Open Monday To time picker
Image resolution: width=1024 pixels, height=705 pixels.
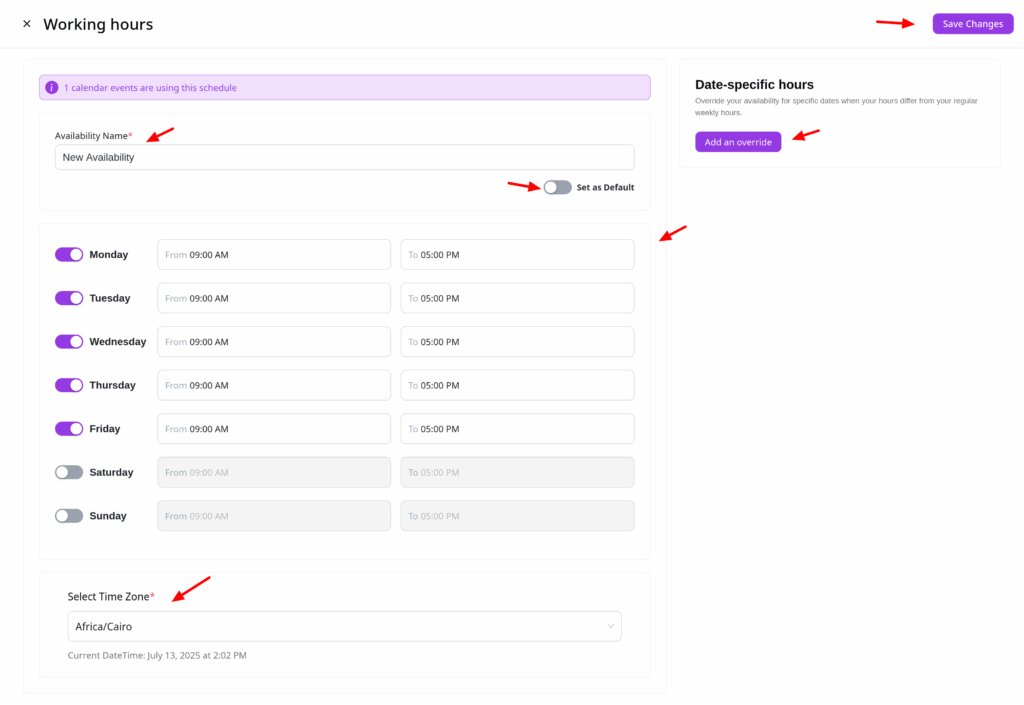[x=517, y=255]
